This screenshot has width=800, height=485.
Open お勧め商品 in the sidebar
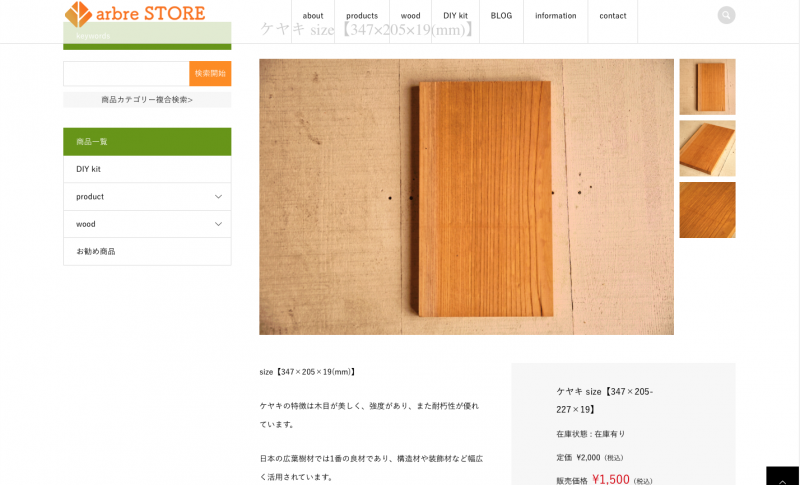[x=147, y=251]
